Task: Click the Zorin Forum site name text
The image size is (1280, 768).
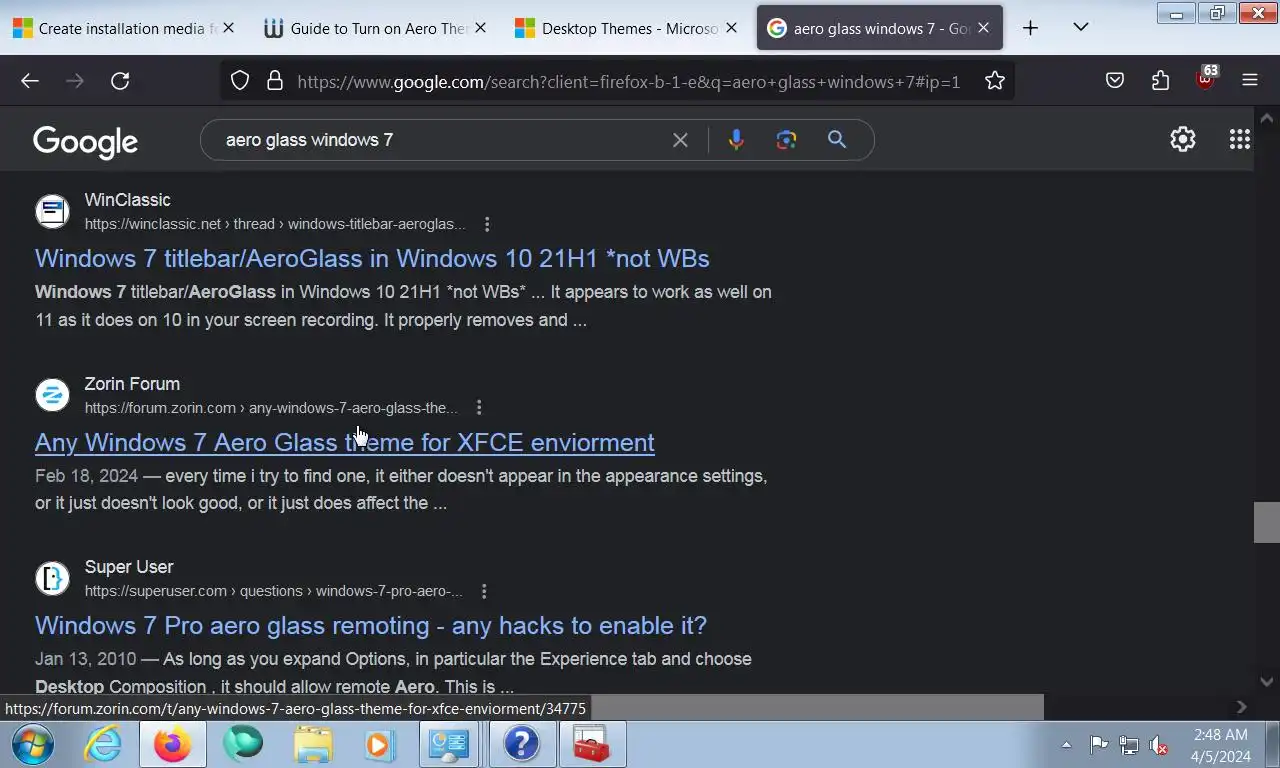Action: tap(132, 384)
